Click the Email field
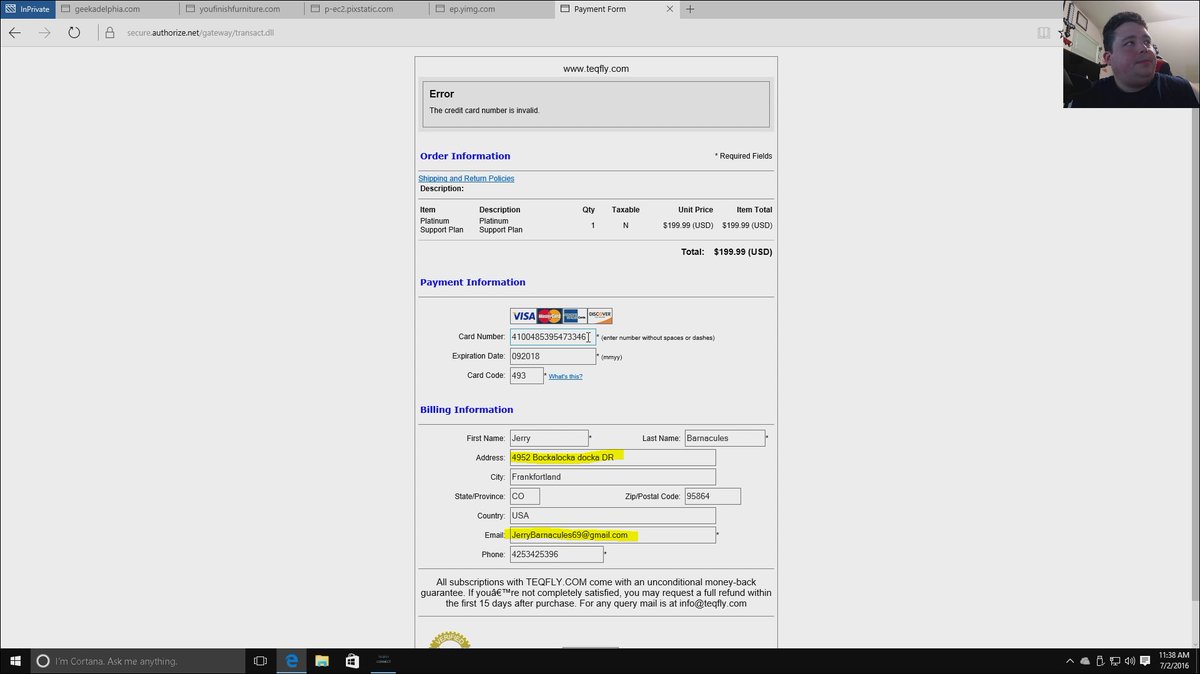Image resolution: width=1200 pixels, height=674 pixels. pyautogui.click(x=613, y=535)
